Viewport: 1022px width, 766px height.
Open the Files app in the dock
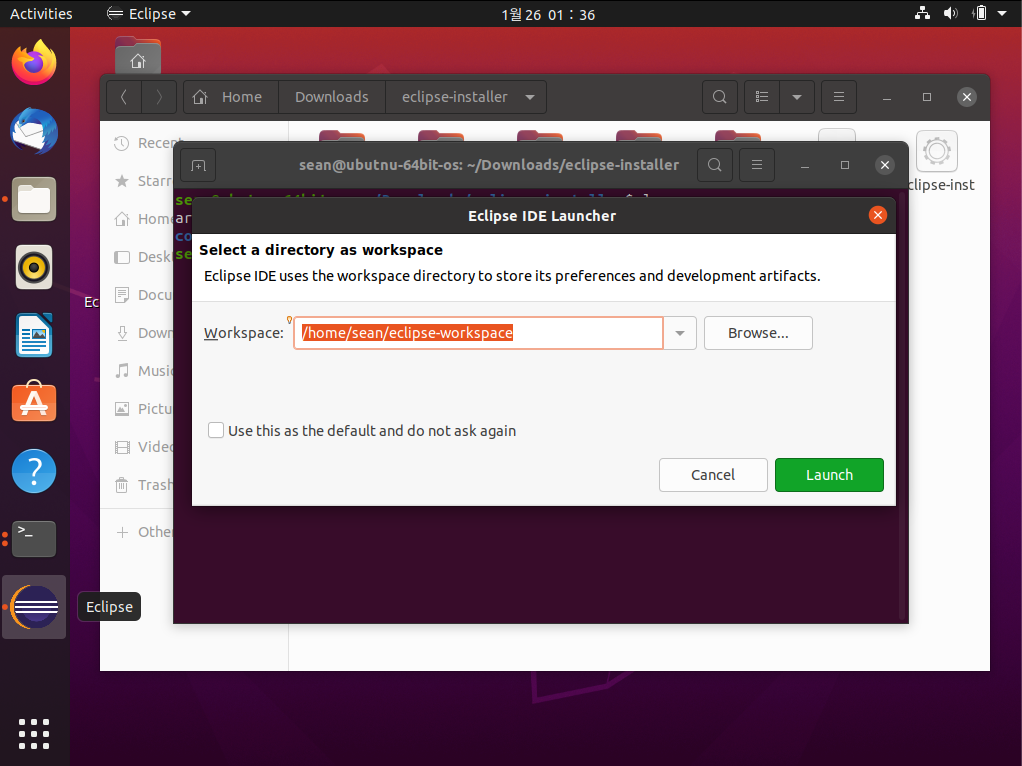tap(34, 199)
